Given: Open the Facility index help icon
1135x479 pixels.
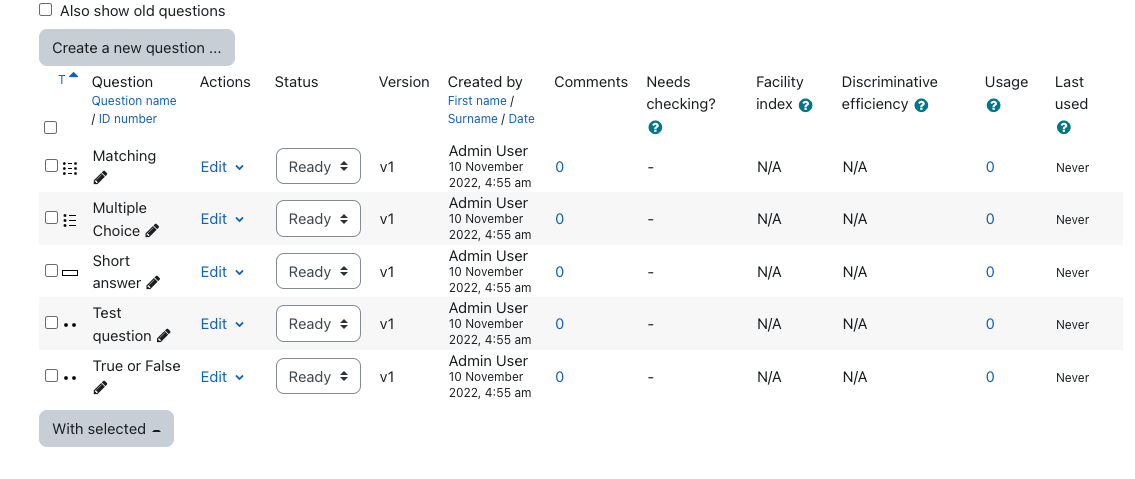Looking at the screenshot, I should click(x=806, y=106).
